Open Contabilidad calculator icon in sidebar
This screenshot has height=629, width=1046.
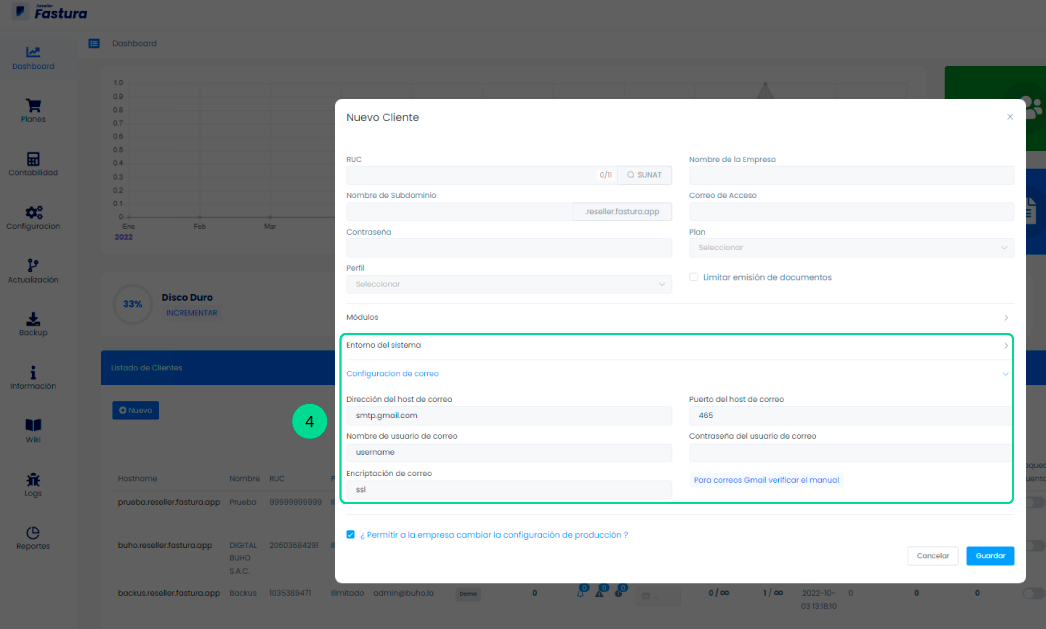[33, 160]
